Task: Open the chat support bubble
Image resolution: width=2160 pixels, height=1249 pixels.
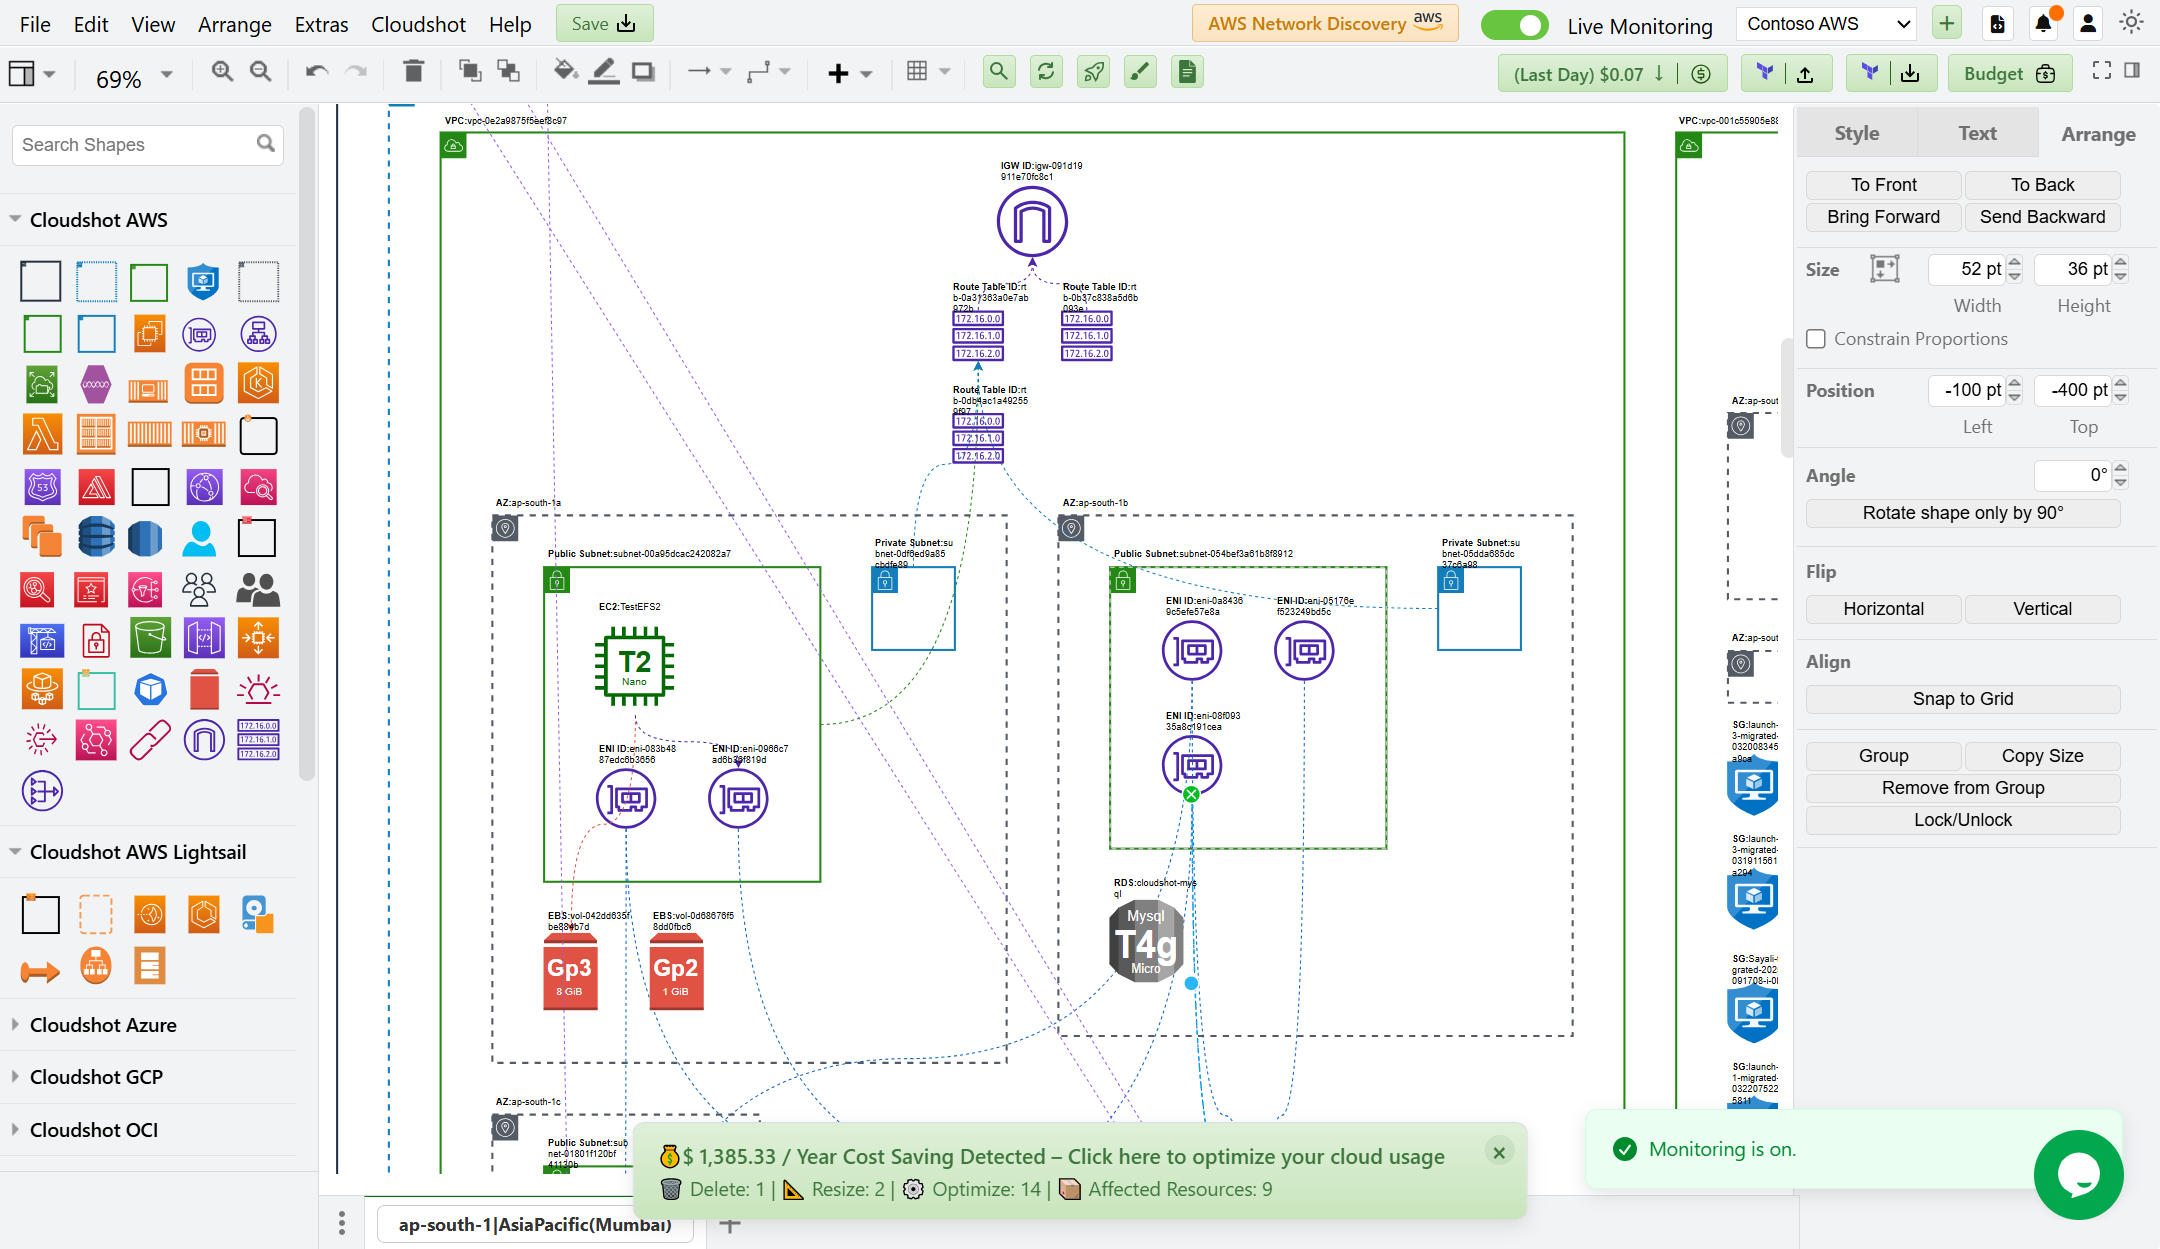Action: pos(2078,1174)
